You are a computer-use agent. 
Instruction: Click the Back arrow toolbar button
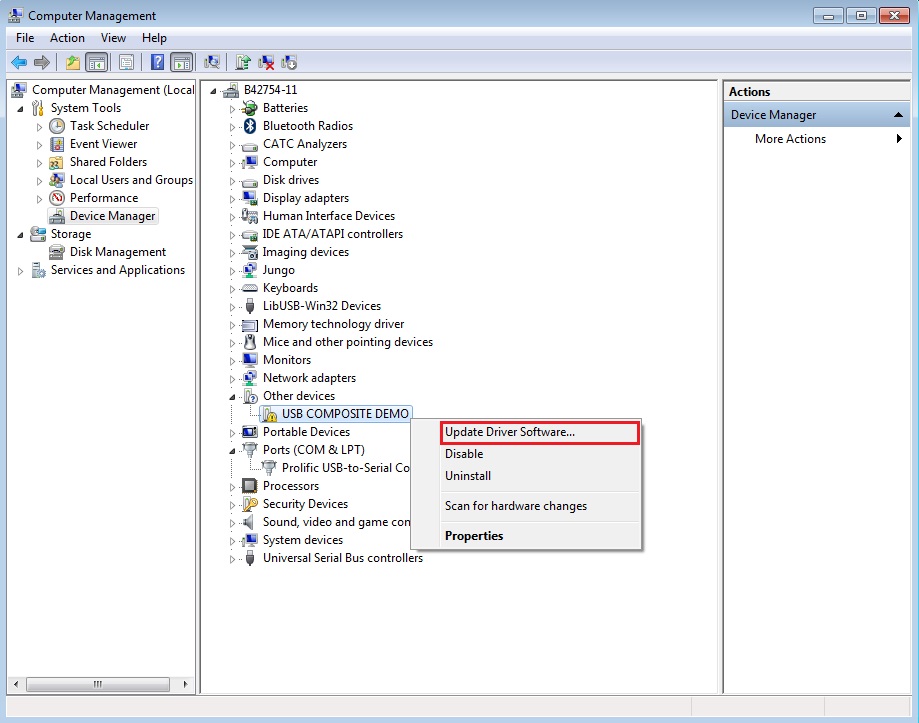click(19, 62)
